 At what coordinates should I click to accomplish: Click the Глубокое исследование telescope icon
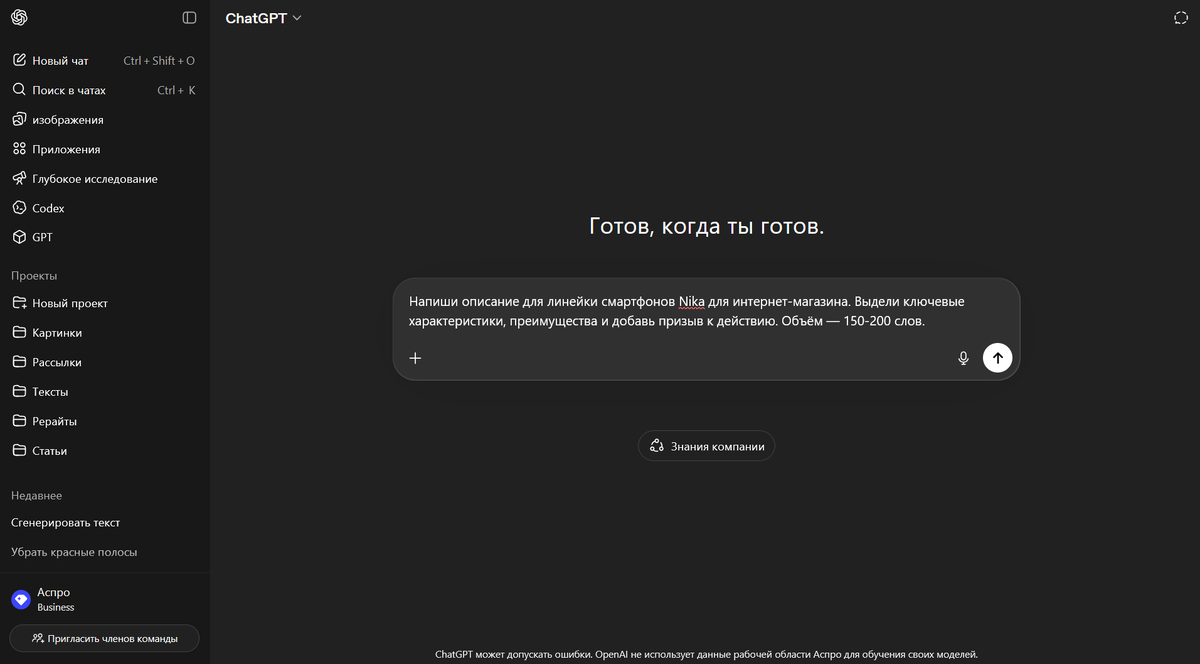(x=19, y=179)
